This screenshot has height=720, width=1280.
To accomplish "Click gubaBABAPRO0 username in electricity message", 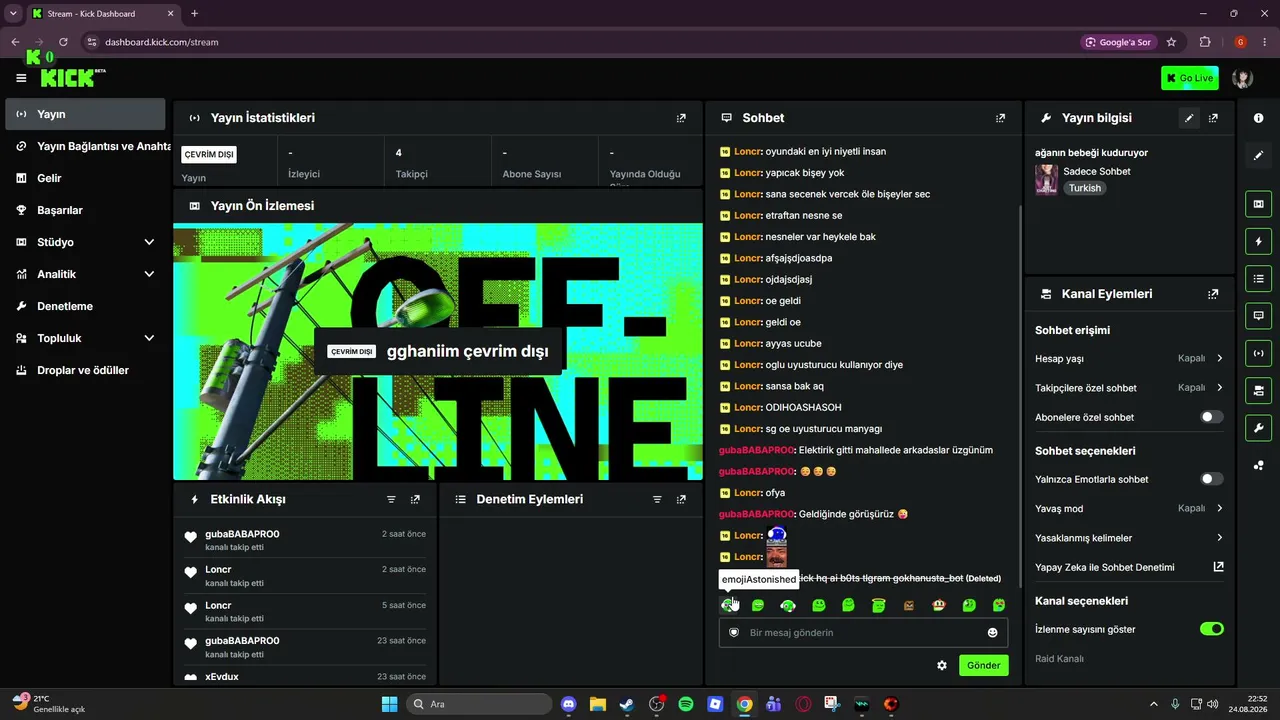I will [x=756, y=450].
